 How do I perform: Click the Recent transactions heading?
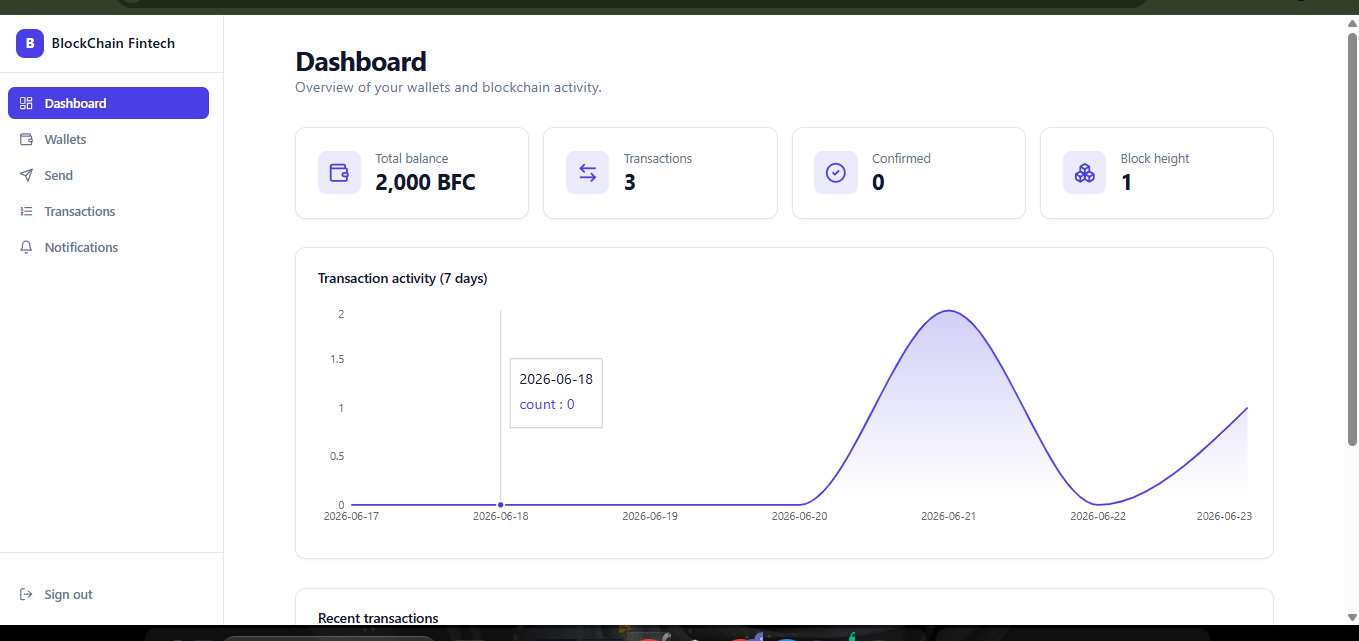pyautogui.click(x=378, y=618)
